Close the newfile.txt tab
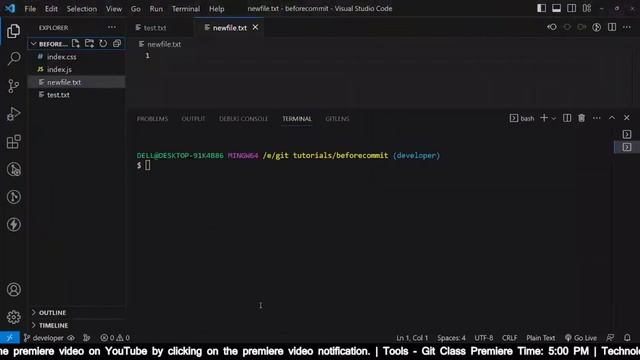The width and height of the screenshot is (640, 360). point(255,27)
